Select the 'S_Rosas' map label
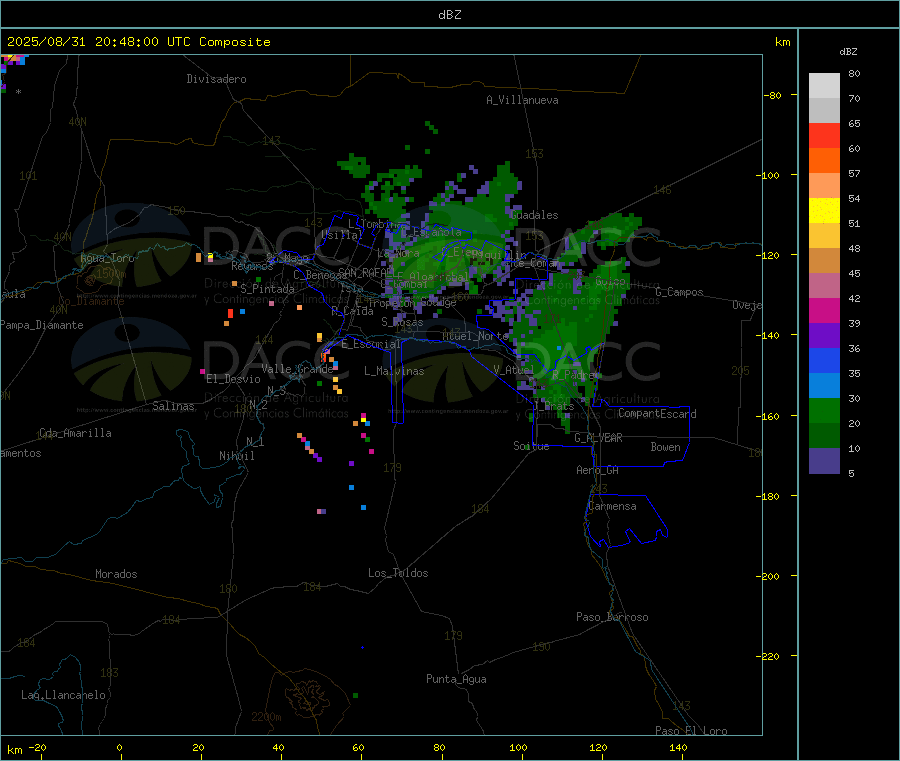The width and height of the screenshot is (900, 761). [402, 322]
